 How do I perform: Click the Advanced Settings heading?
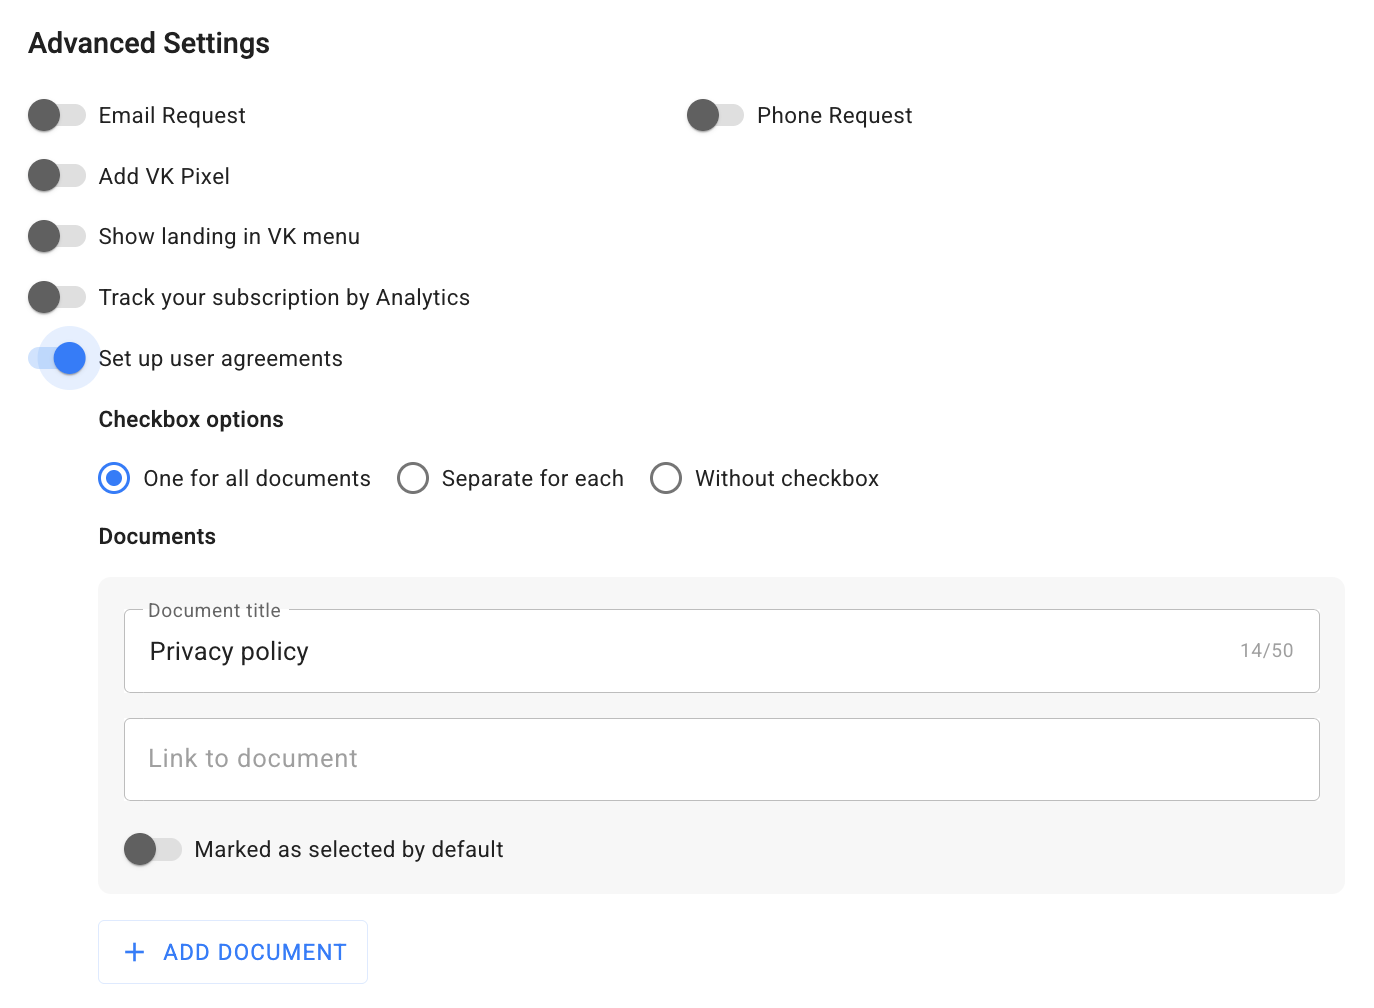click(149, 44)
